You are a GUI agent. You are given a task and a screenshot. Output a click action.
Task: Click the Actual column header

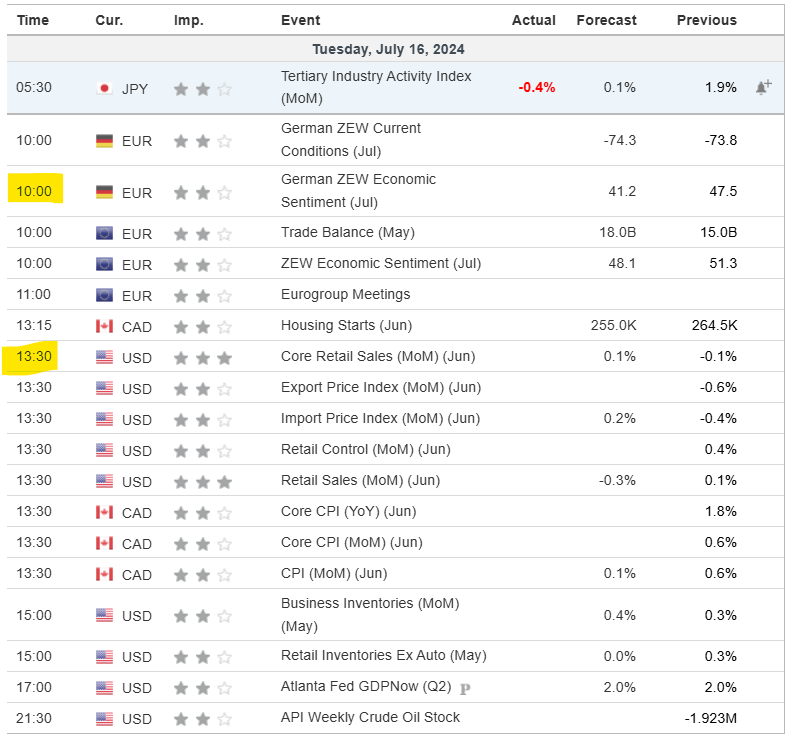533,20
